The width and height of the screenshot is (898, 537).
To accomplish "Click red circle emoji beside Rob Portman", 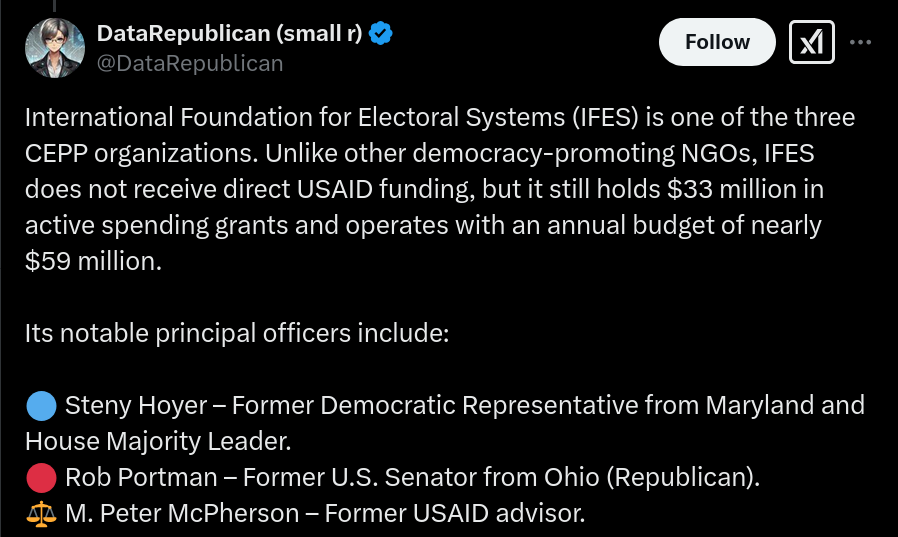I will 41,478.
